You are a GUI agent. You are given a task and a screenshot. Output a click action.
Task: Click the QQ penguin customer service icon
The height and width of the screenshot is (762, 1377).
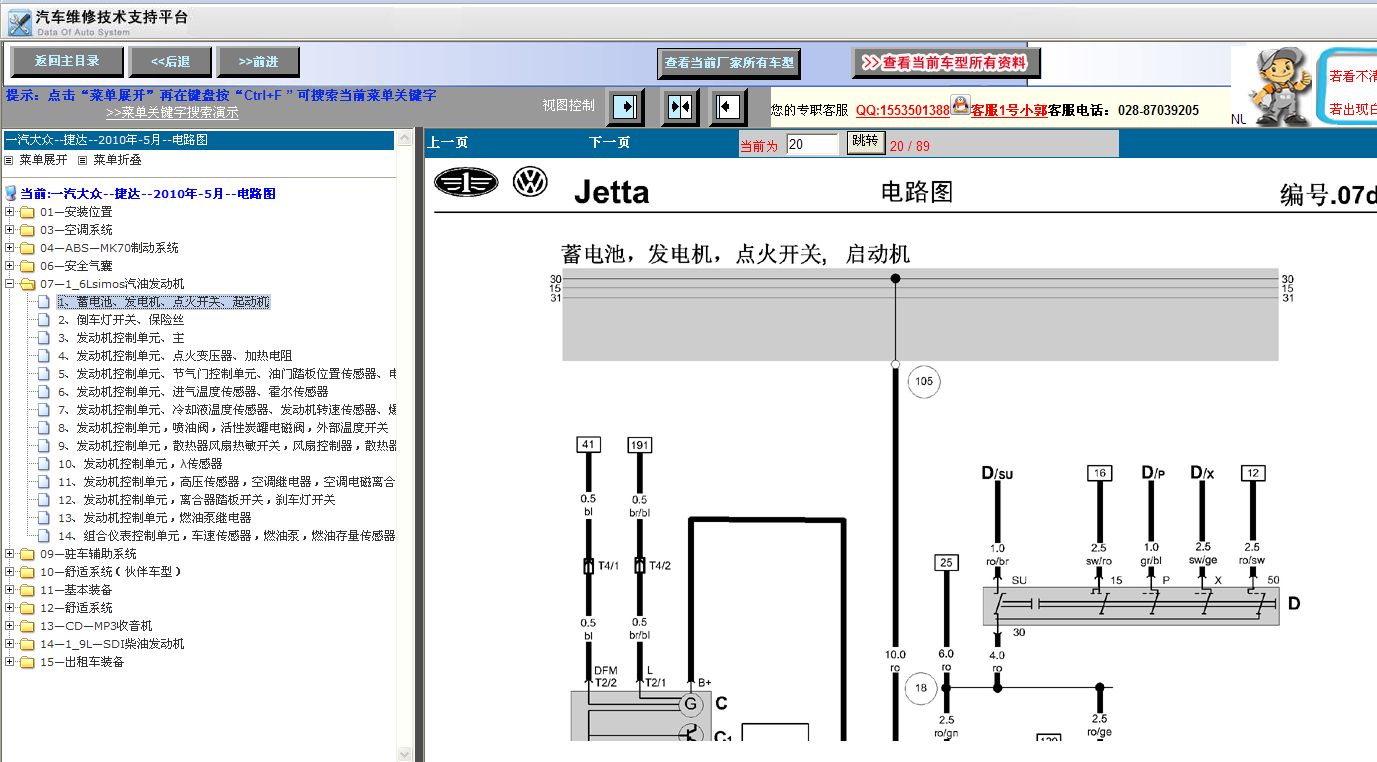(960, 105)
